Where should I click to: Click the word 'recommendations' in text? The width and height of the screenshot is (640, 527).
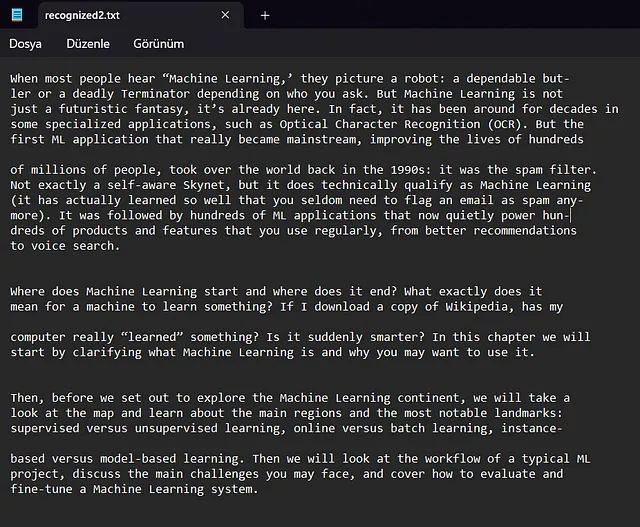click(525, 231)
